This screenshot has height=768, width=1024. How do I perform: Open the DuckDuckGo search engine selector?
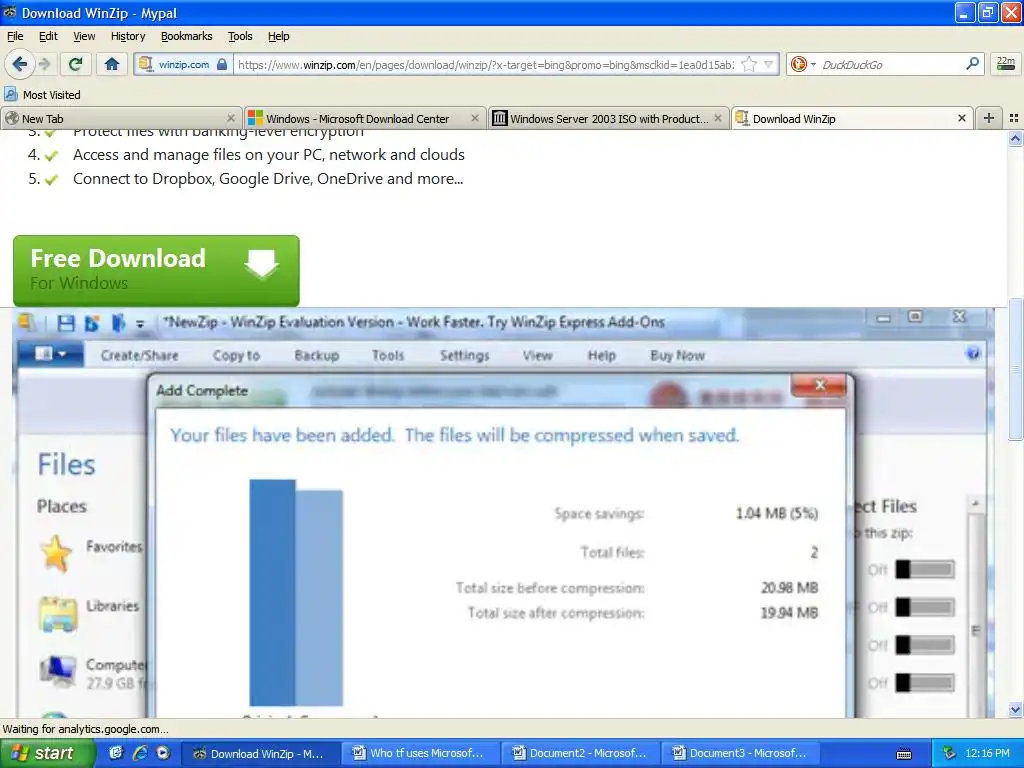coord(803,64)
